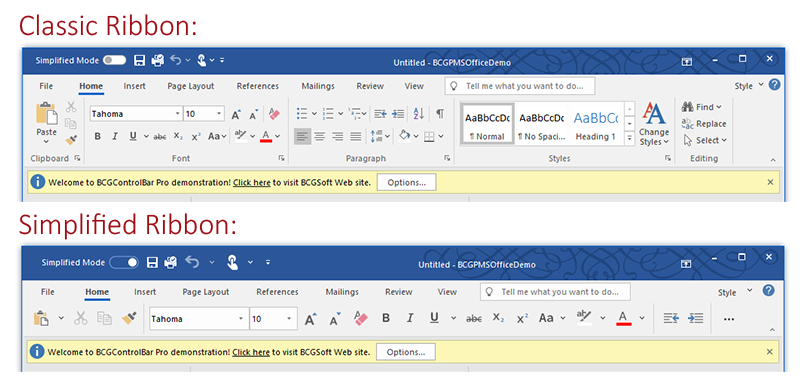This screenshot has width=808, height=388.
Task: Toggle Italic in Simplified Ribbon
Action: 410,318
